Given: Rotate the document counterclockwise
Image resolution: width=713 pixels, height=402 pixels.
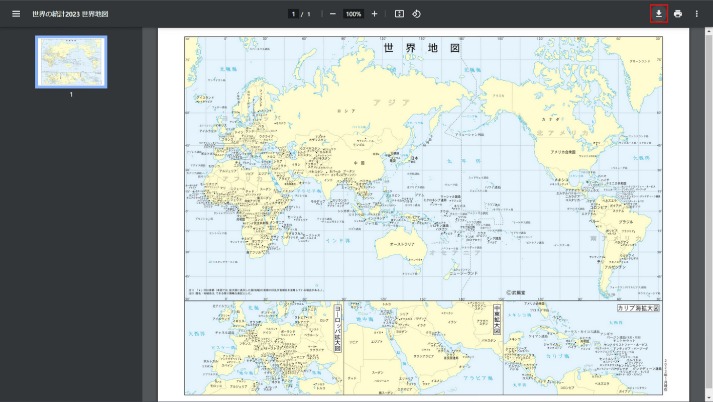Looking at the screenshot, I should click(416, 14).
